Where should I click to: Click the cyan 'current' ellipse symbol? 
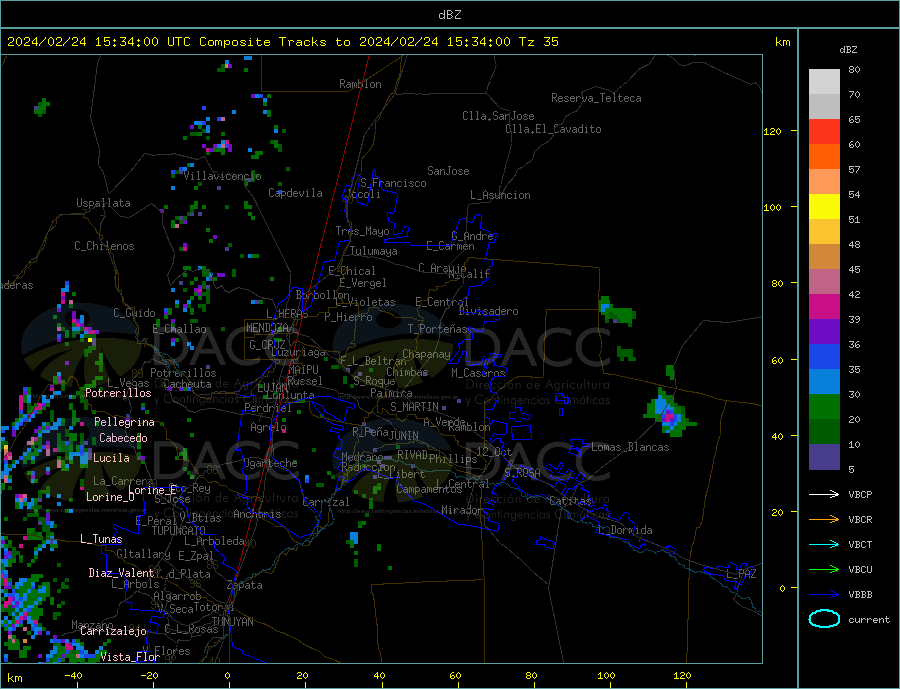tap(824, 619)
